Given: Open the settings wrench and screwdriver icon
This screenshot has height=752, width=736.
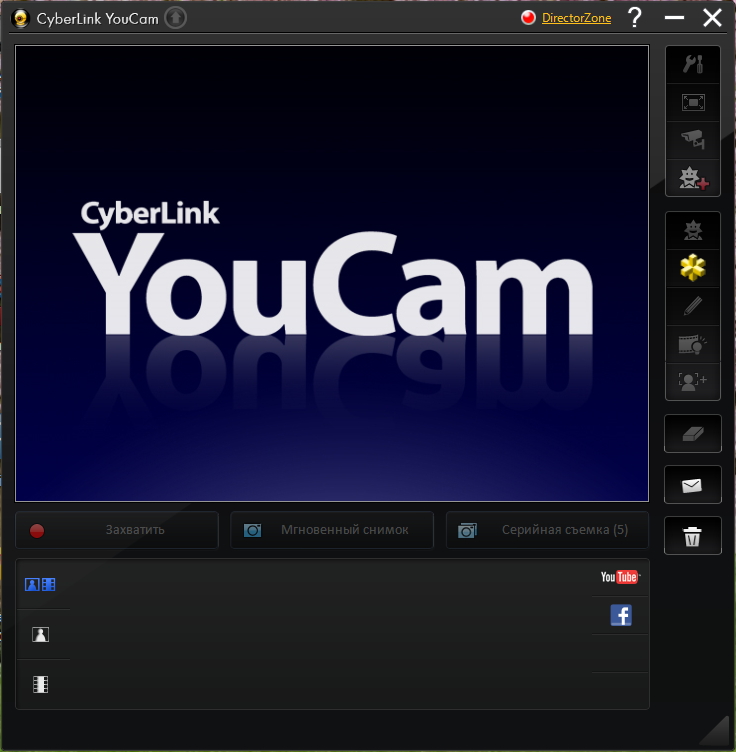Looking at the screenshot, I should [x=693, y=64].
